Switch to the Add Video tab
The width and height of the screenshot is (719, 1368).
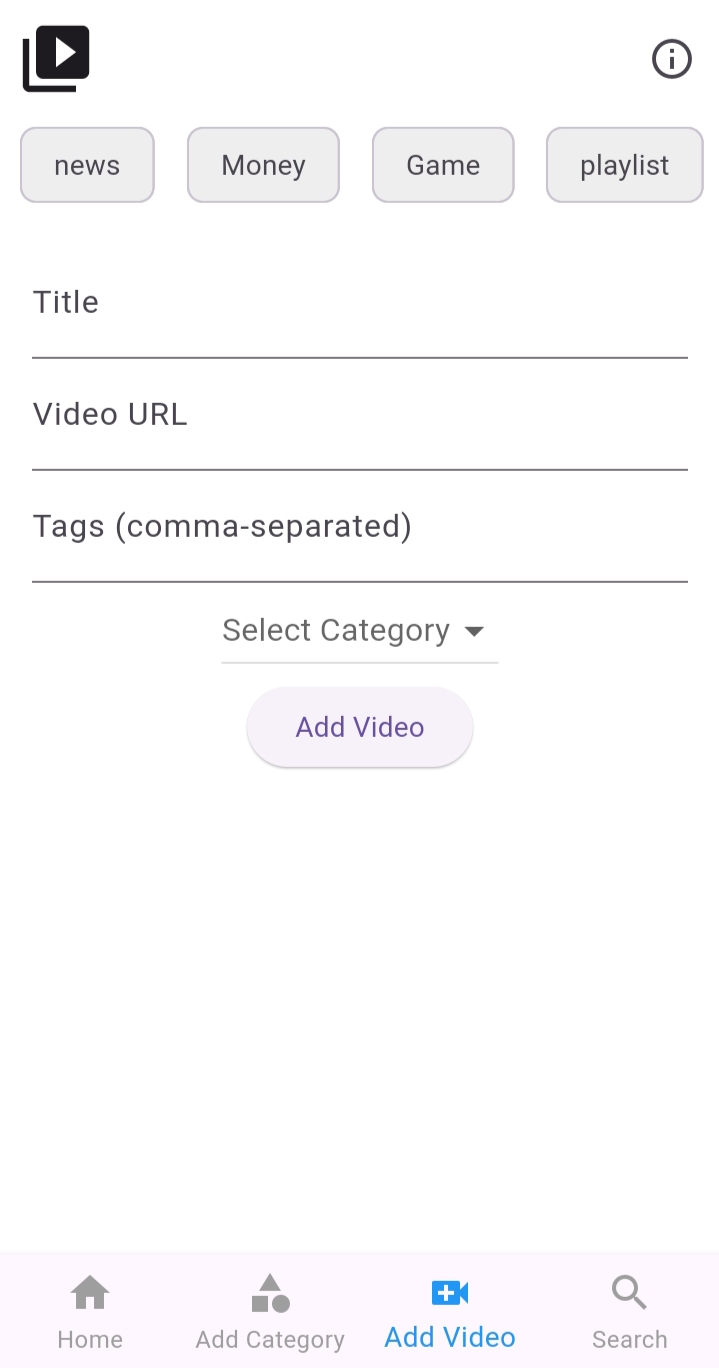[449, 1310]
